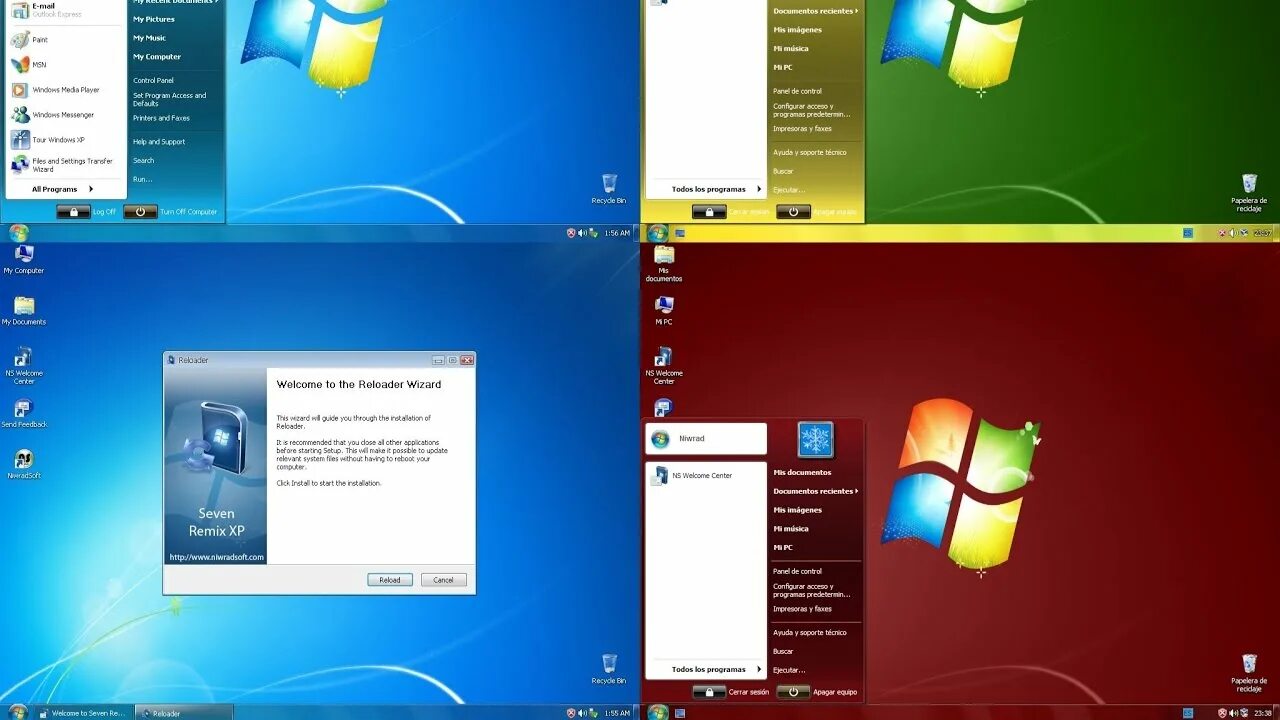Click the snowflake user picture in red menu
Screen dimensions: 1280x720
click(x=816, y=440)
